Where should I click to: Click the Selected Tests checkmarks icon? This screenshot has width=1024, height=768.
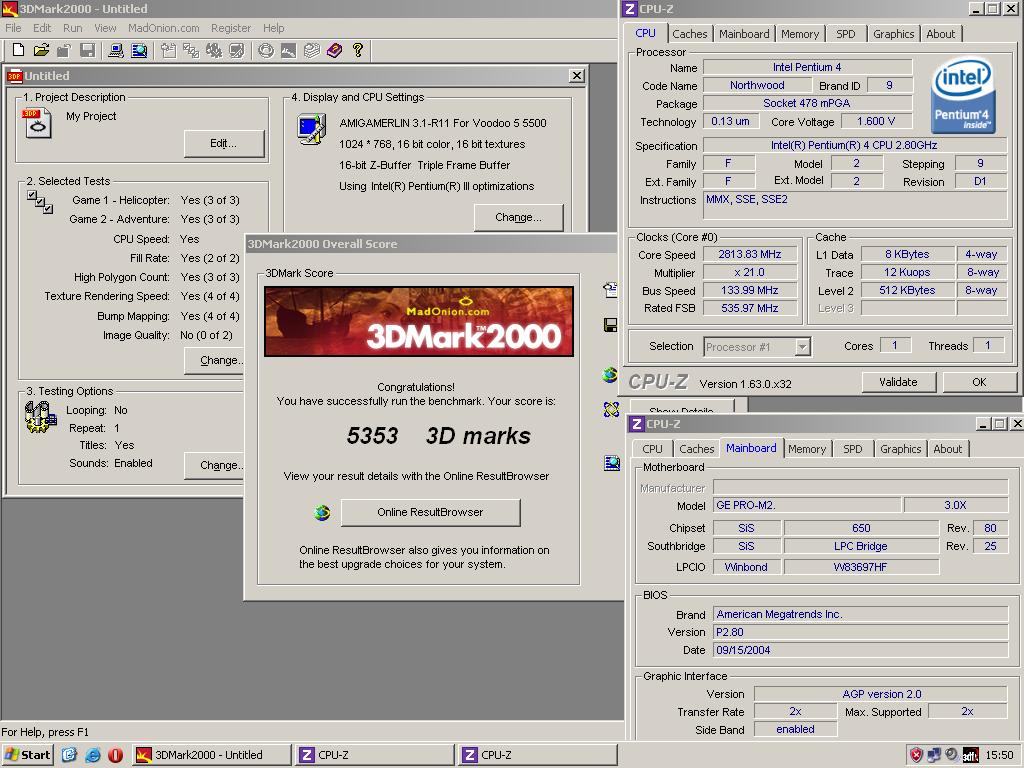click(40, 202)
